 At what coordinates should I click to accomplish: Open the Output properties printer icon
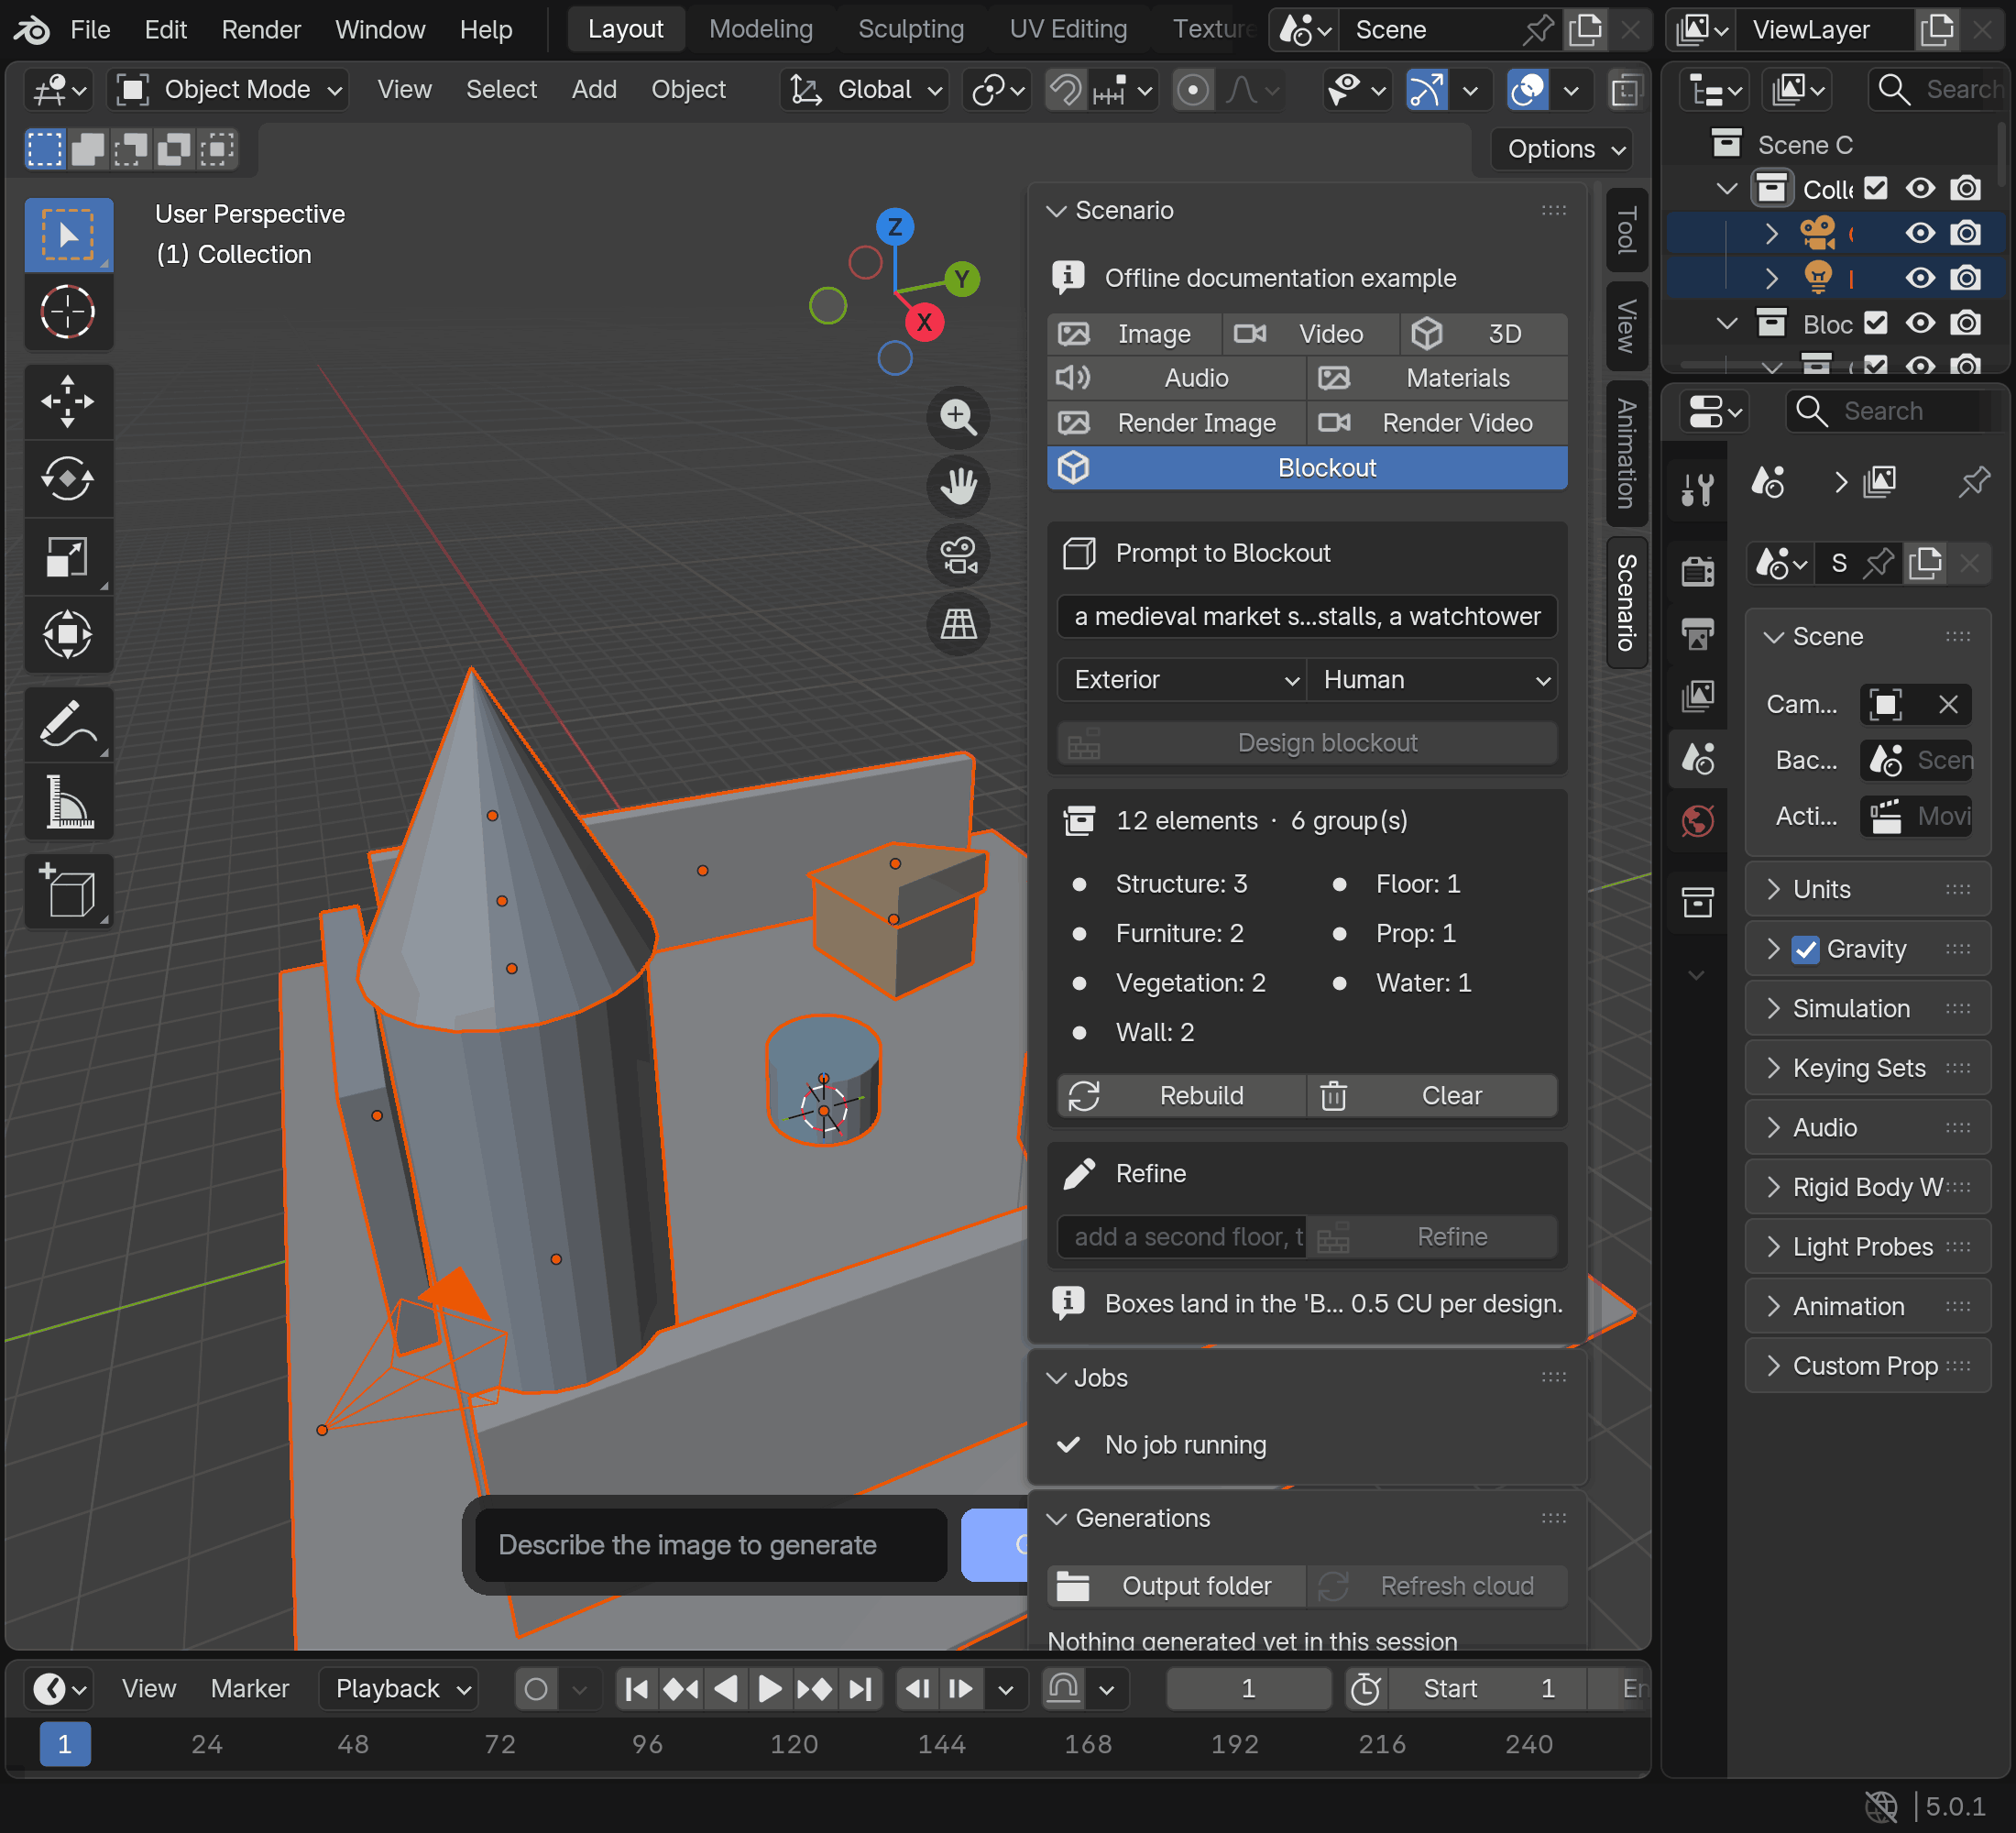(x=1697, y=634)
